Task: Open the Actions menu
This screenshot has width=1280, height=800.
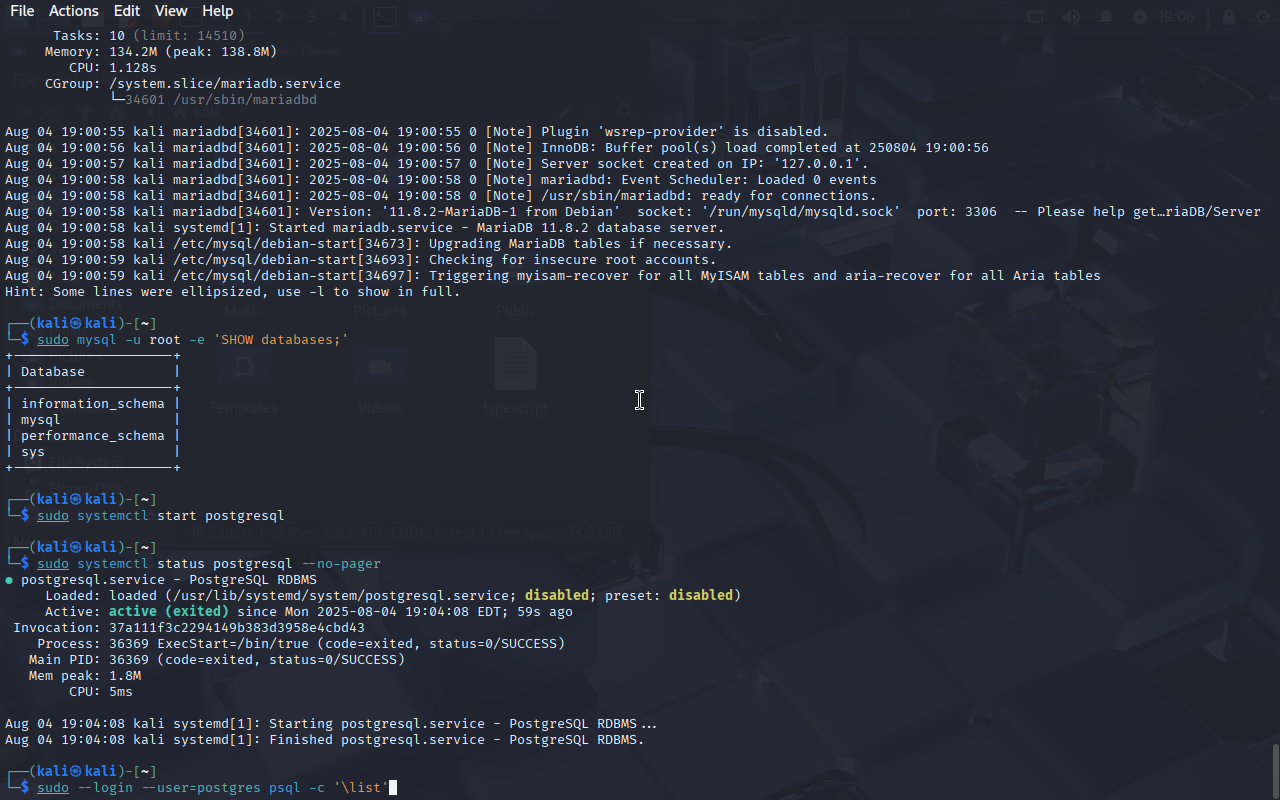Action: (74, 11)
